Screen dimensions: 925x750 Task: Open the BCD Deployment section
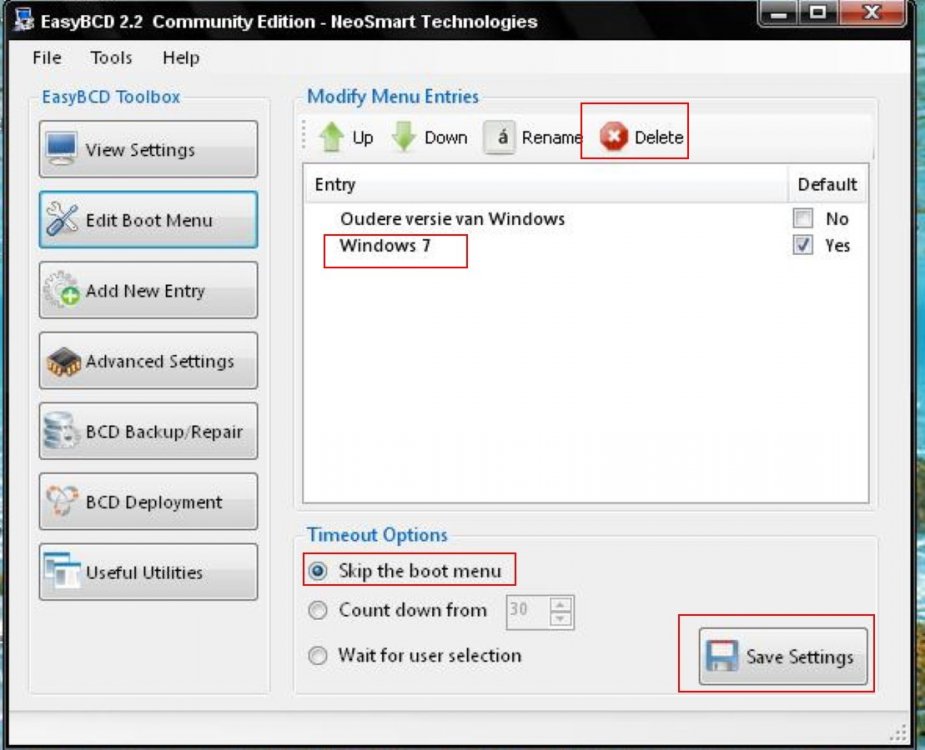(148, 502)
